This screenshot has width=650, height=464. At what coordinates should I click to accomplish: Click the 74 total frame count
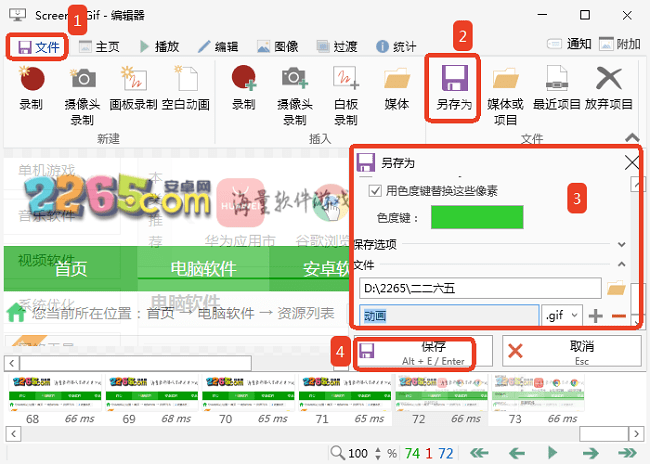[412, 453]
